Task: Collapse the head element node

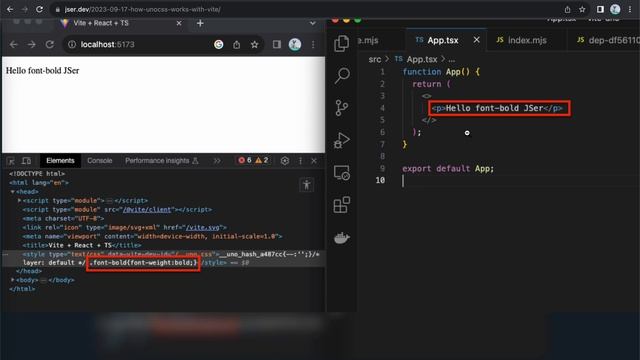Action: pos(12,191)
